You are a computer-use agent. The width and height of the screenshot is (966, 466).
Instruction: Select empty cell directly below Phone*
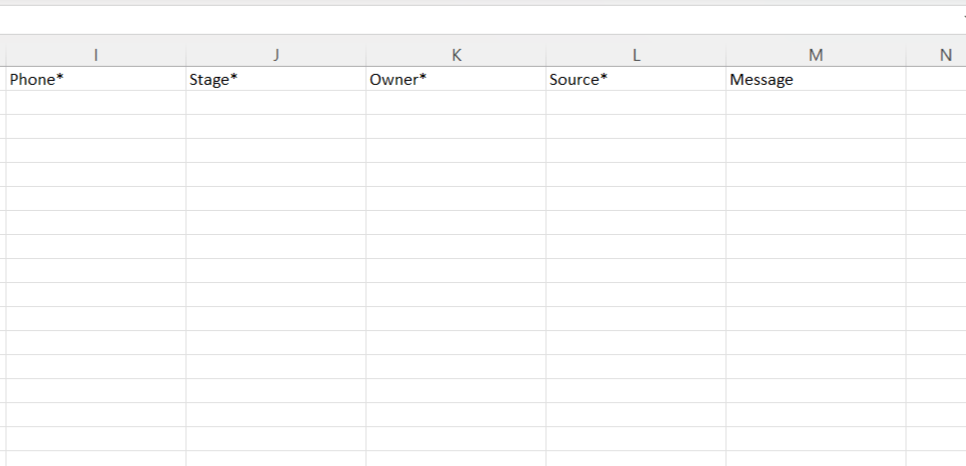coord(96,103)
